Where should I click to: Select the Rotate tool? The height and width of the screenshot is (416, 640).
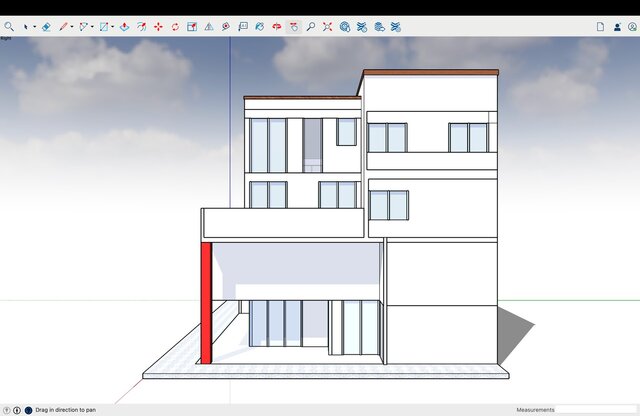pyautogui.click(x=175, y=27)
